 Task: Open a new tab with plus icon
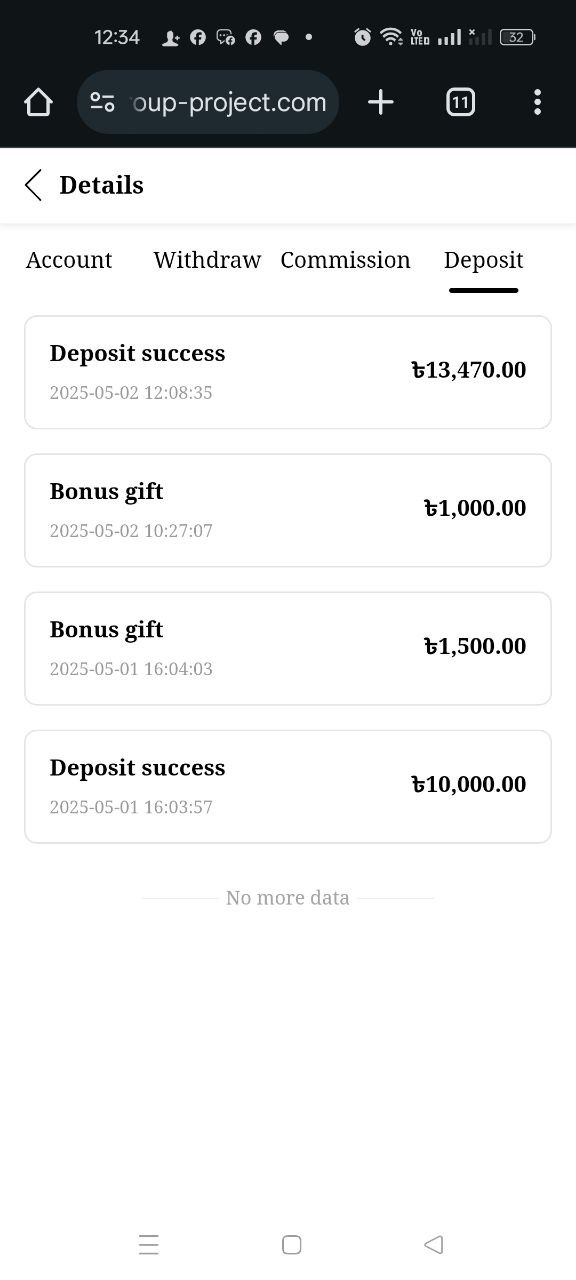380,102
